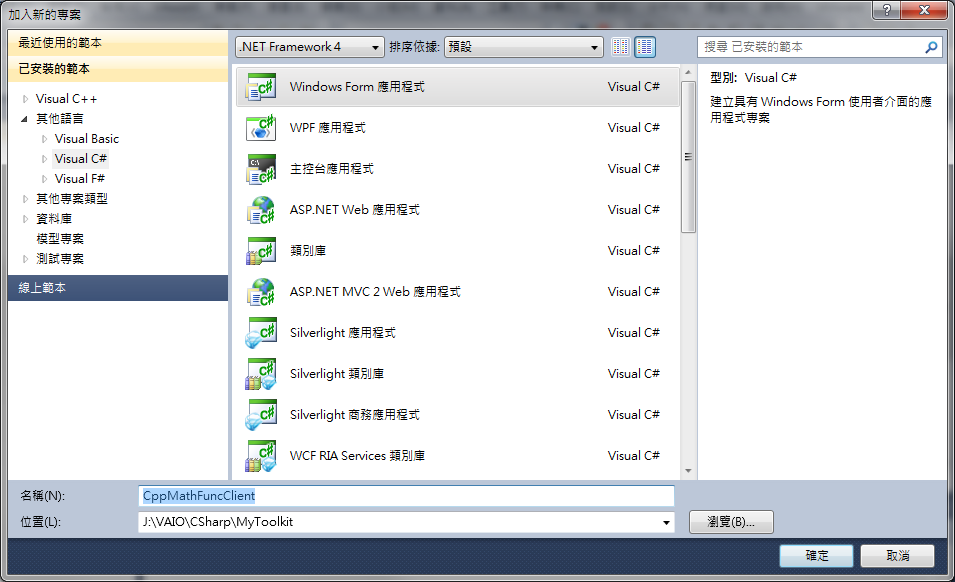Select the "WCF RIA Services 類別庫" text
The image size is (955, 582).
point(358,456)
